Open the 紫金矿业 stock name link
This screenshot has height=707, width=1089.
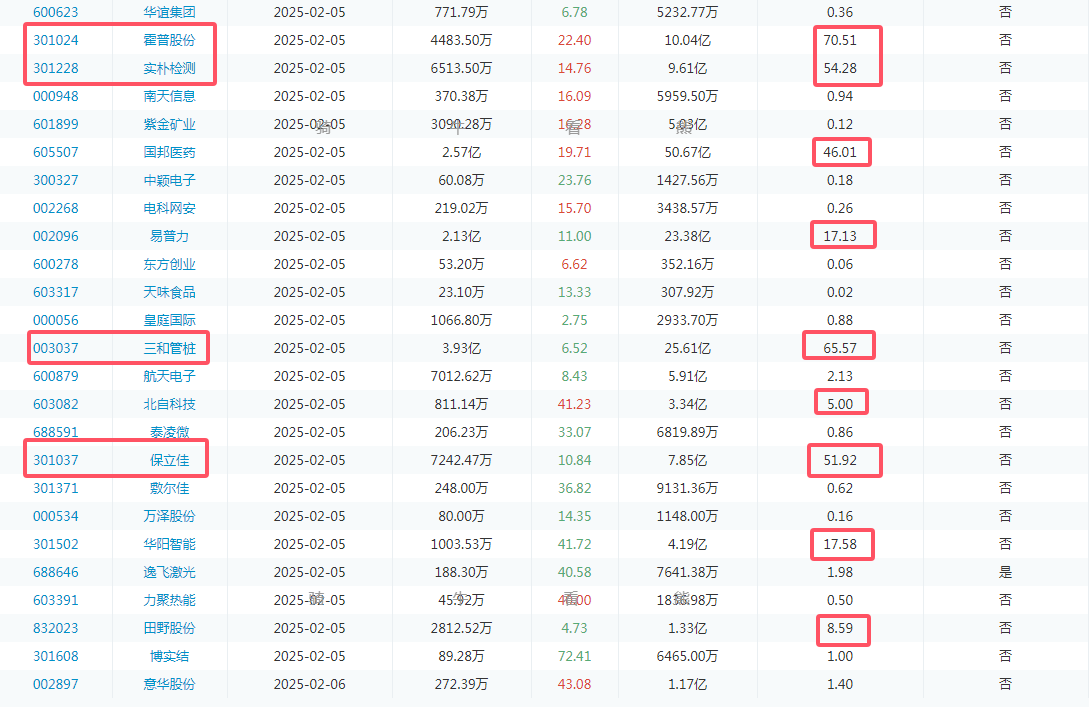169,124
